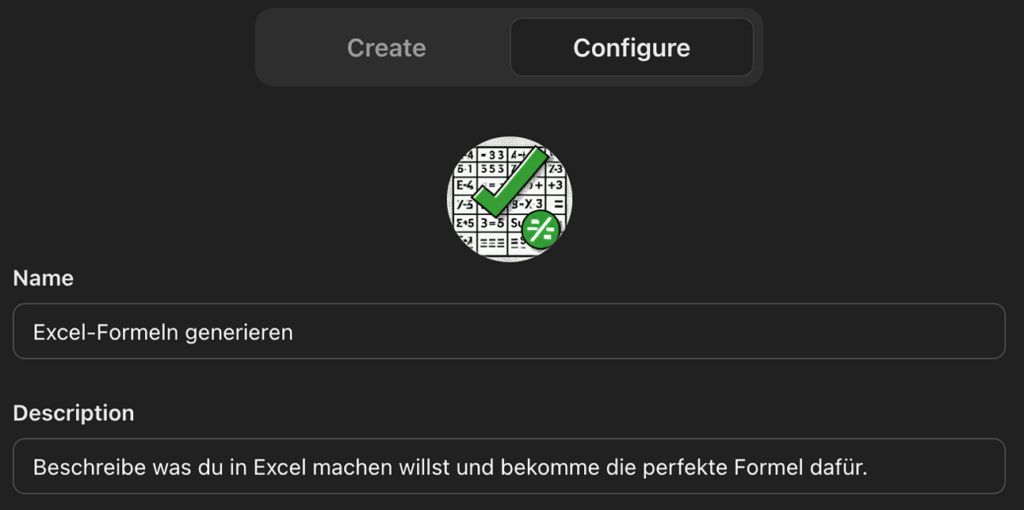Click the Description field label
The height and width of the screenshot is (510, 1024).
tap(73, 413)
